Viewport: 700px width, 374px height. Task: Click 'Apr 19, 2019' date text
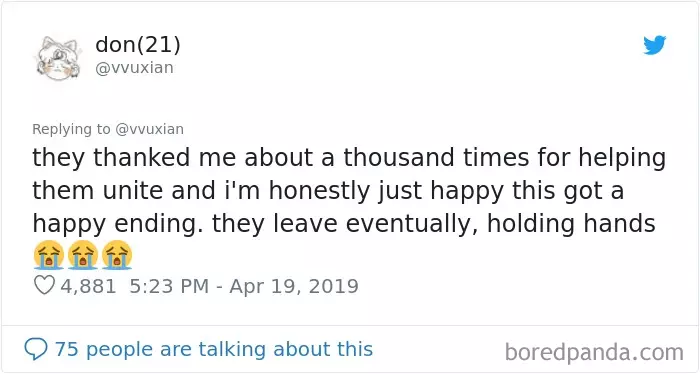coord(294,287)
